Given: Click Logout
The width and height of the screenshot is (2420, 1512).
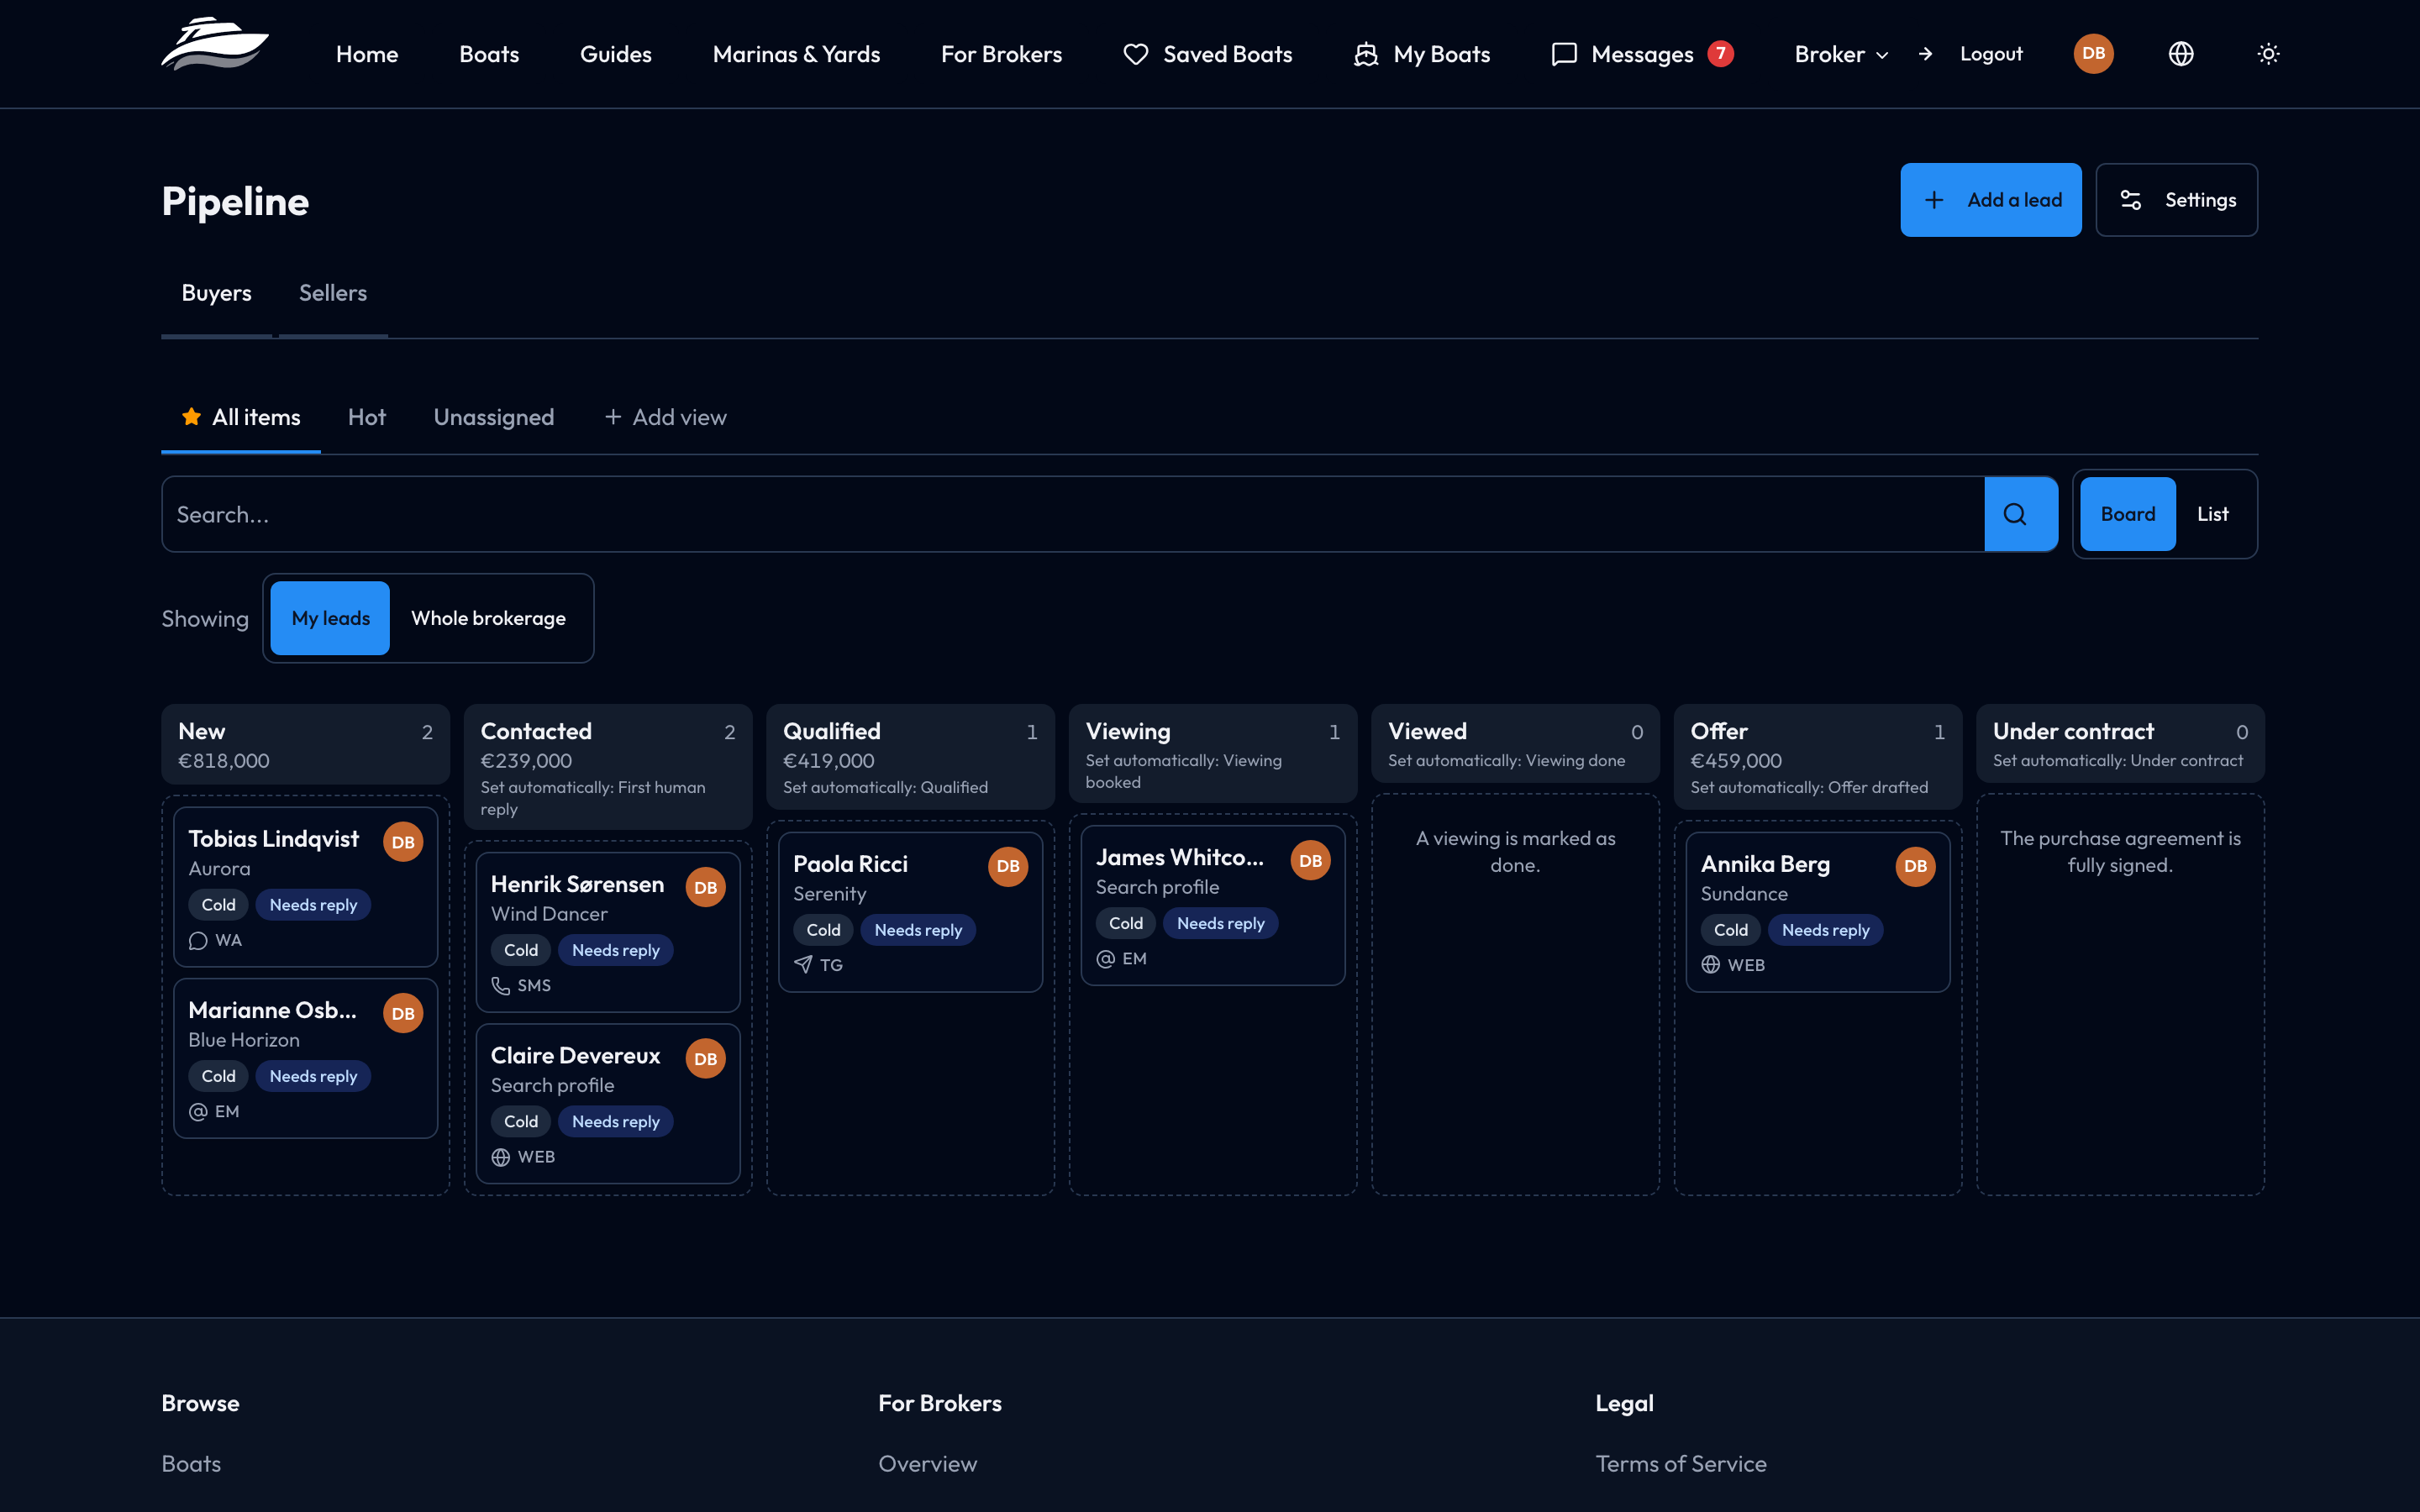Looking at the screenshot, I should coord(1970,54).
